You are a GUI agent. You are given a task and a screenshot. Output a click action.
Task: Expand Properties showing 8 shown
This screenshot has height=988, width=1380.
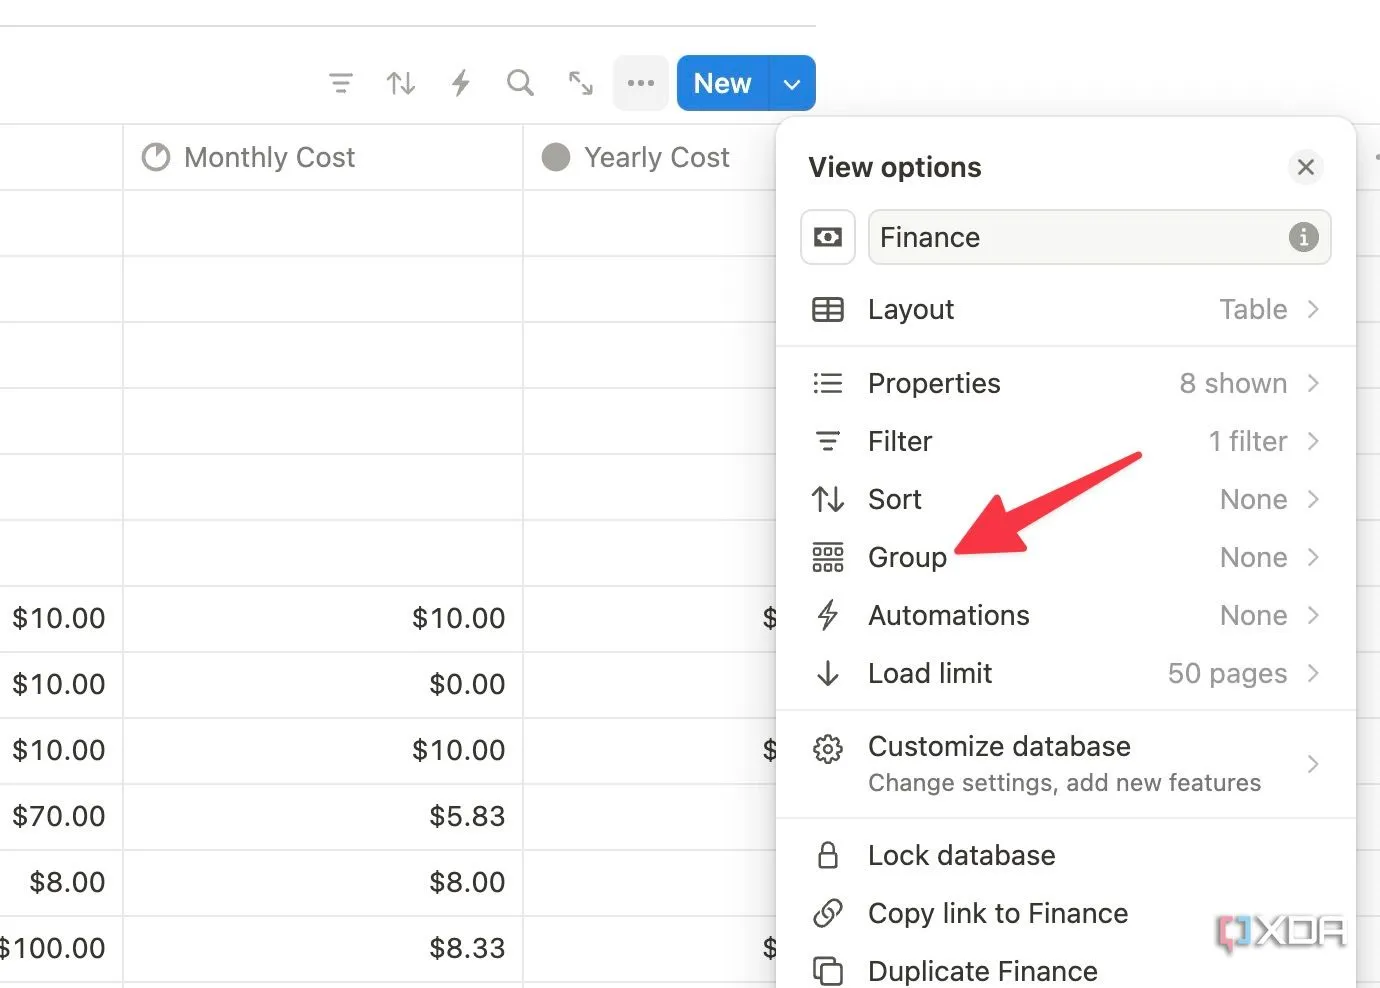(1065, 384)
